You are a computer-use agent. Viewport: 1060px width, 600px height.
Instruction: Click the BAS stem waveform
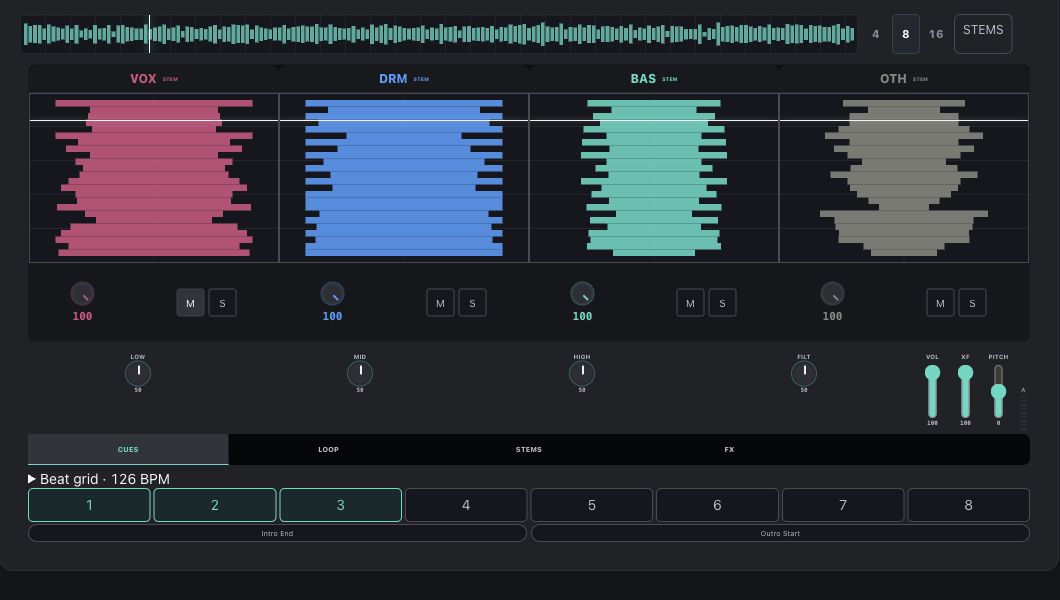point(654,178)
